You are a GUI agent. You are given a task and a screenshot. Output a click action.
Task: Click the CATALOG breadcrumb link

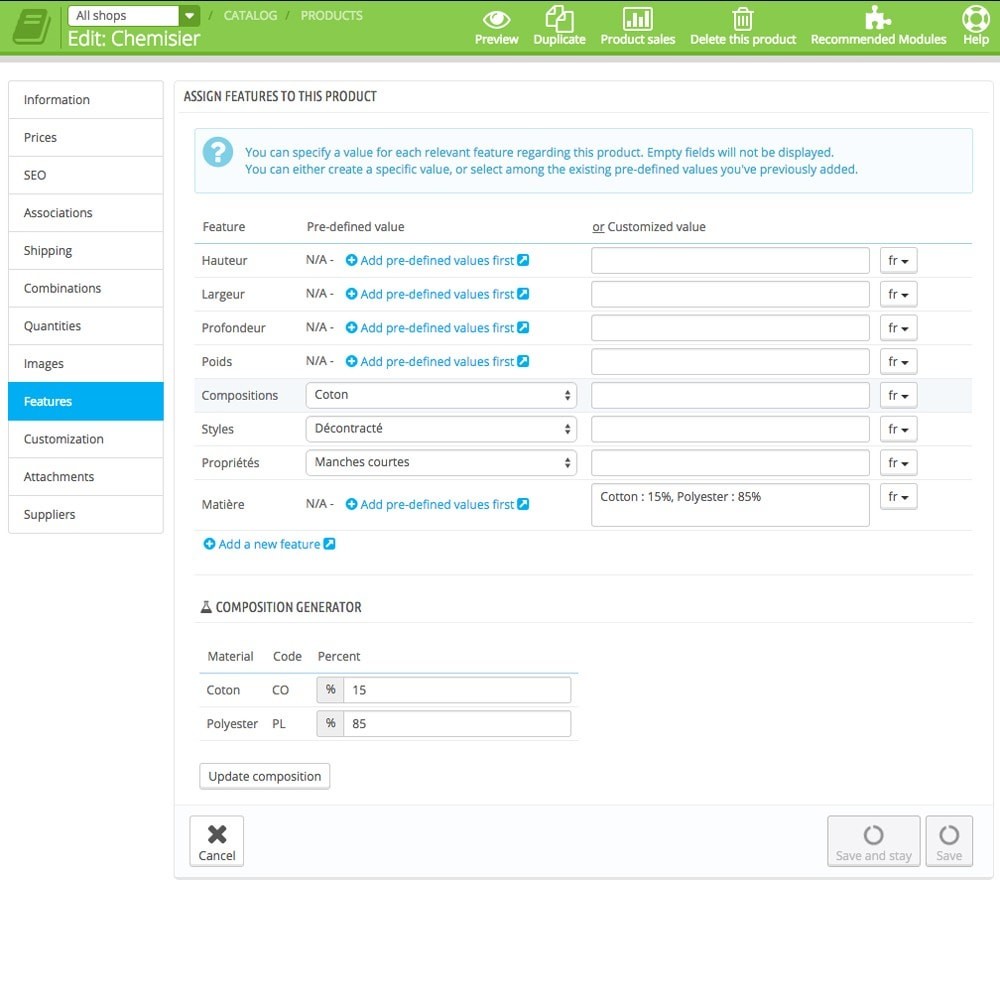tap(250, 15)
